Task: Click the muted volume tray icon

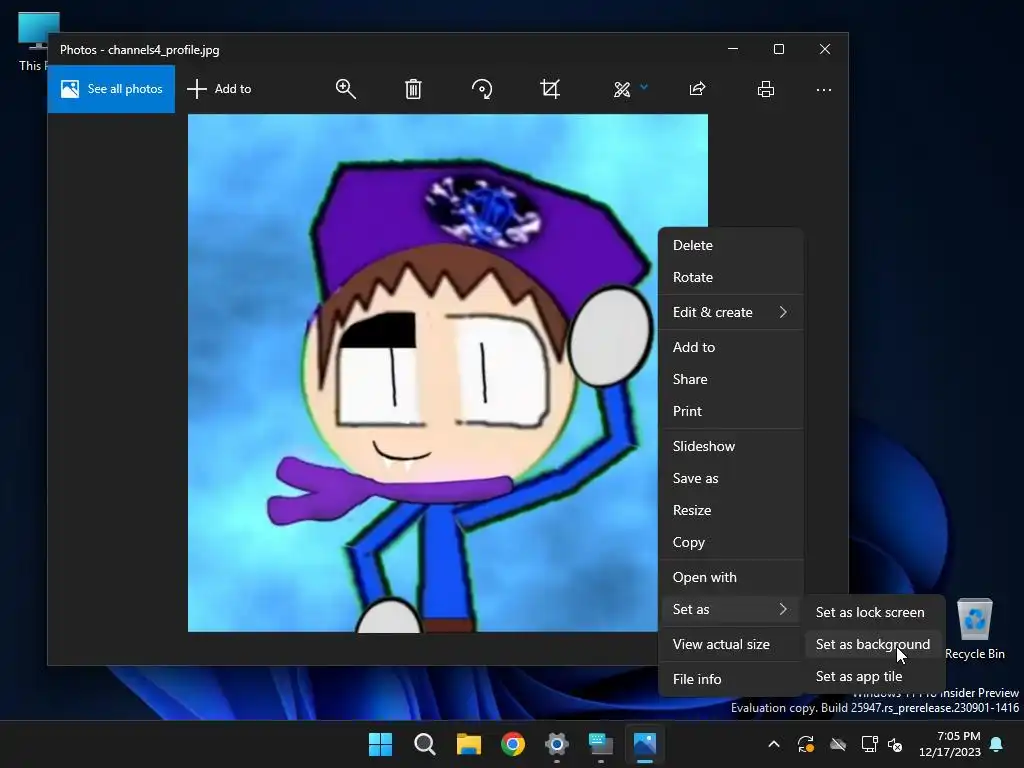Action: [895, 744]
